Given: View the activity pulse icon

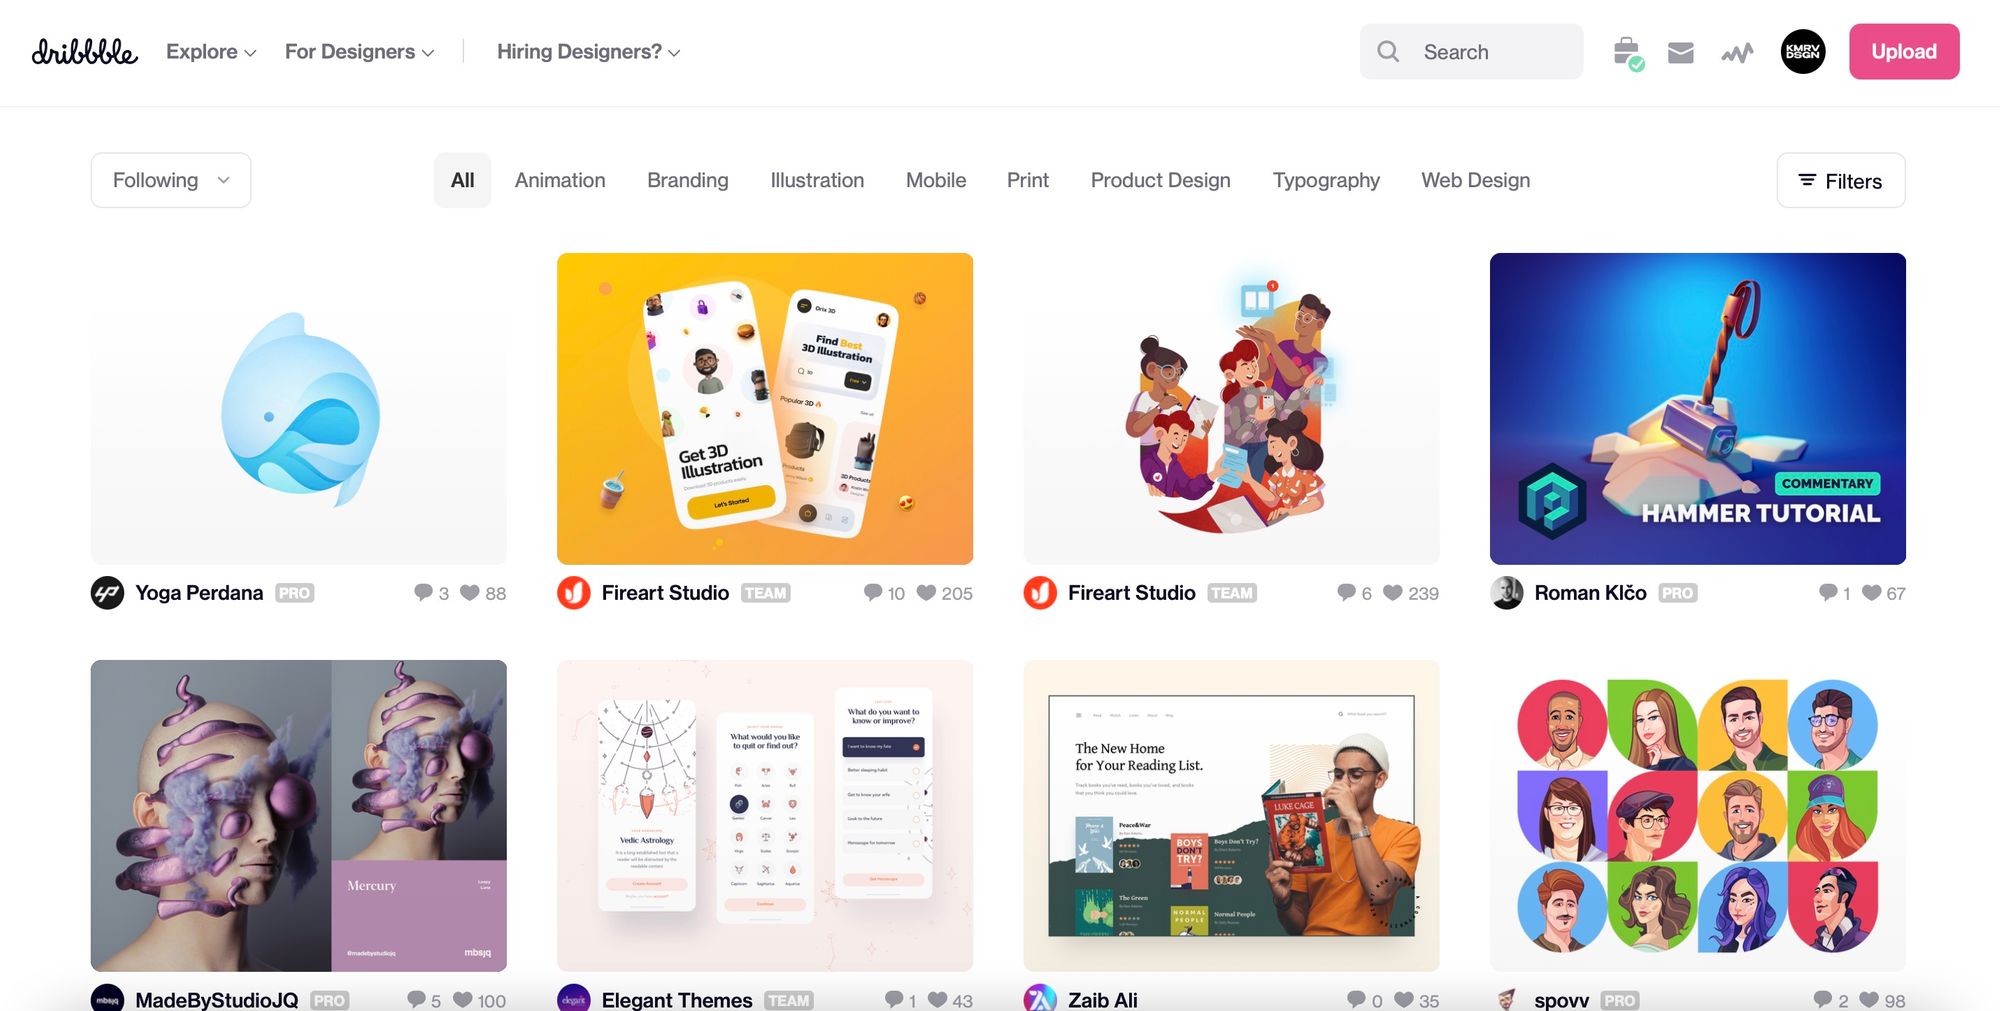Looking at the screenshot, I should click(x=1737, y=53).
